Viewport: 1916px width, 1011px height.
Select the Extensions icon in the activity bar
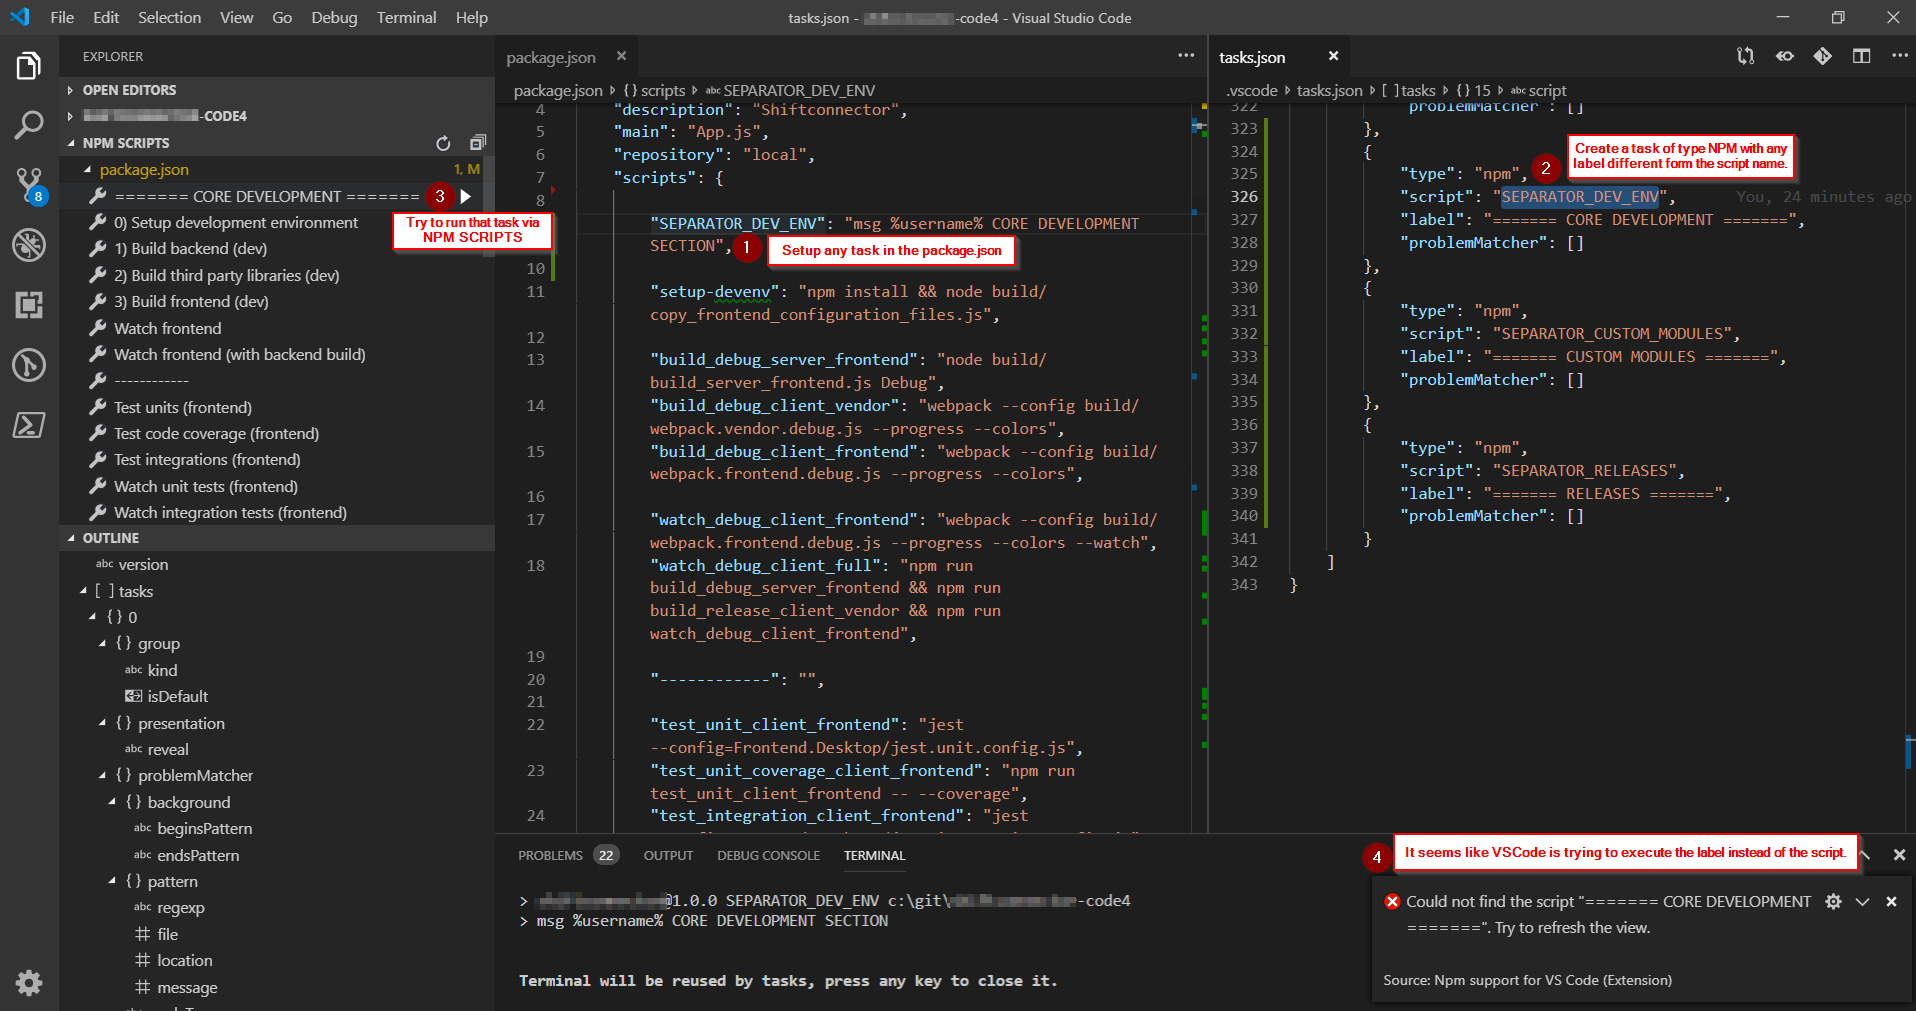pyautogui.click(x=29, y=305)
